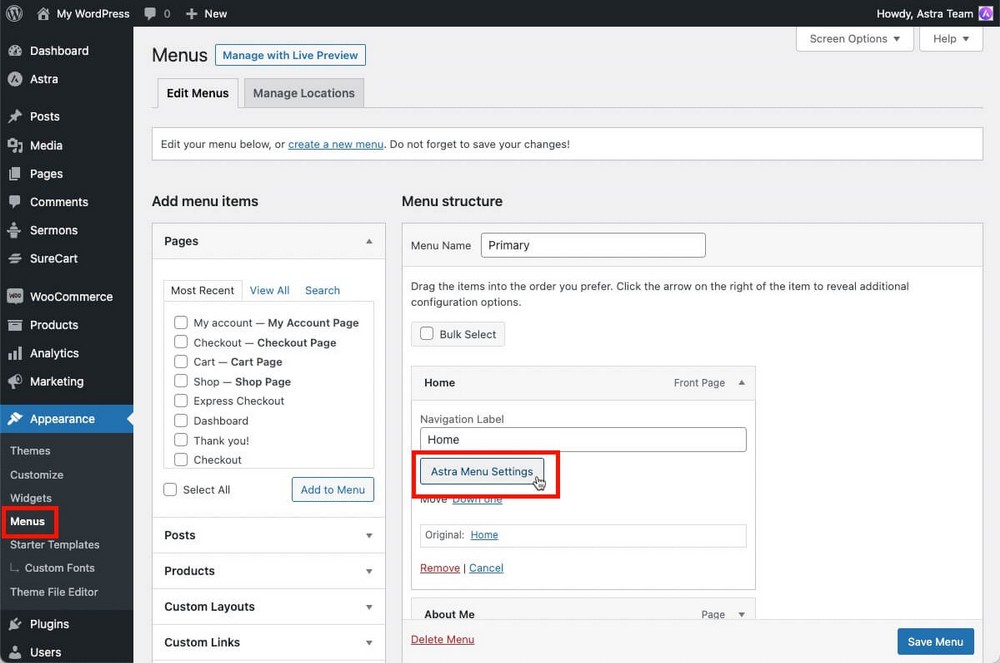Open the Original Home page link
The image size is (1000, 663).
click(484, 534)
